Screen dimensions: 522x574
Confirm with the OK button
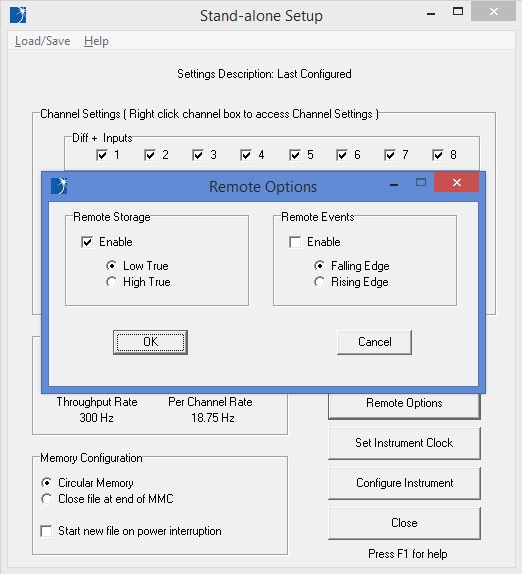[x=150, y=342]
